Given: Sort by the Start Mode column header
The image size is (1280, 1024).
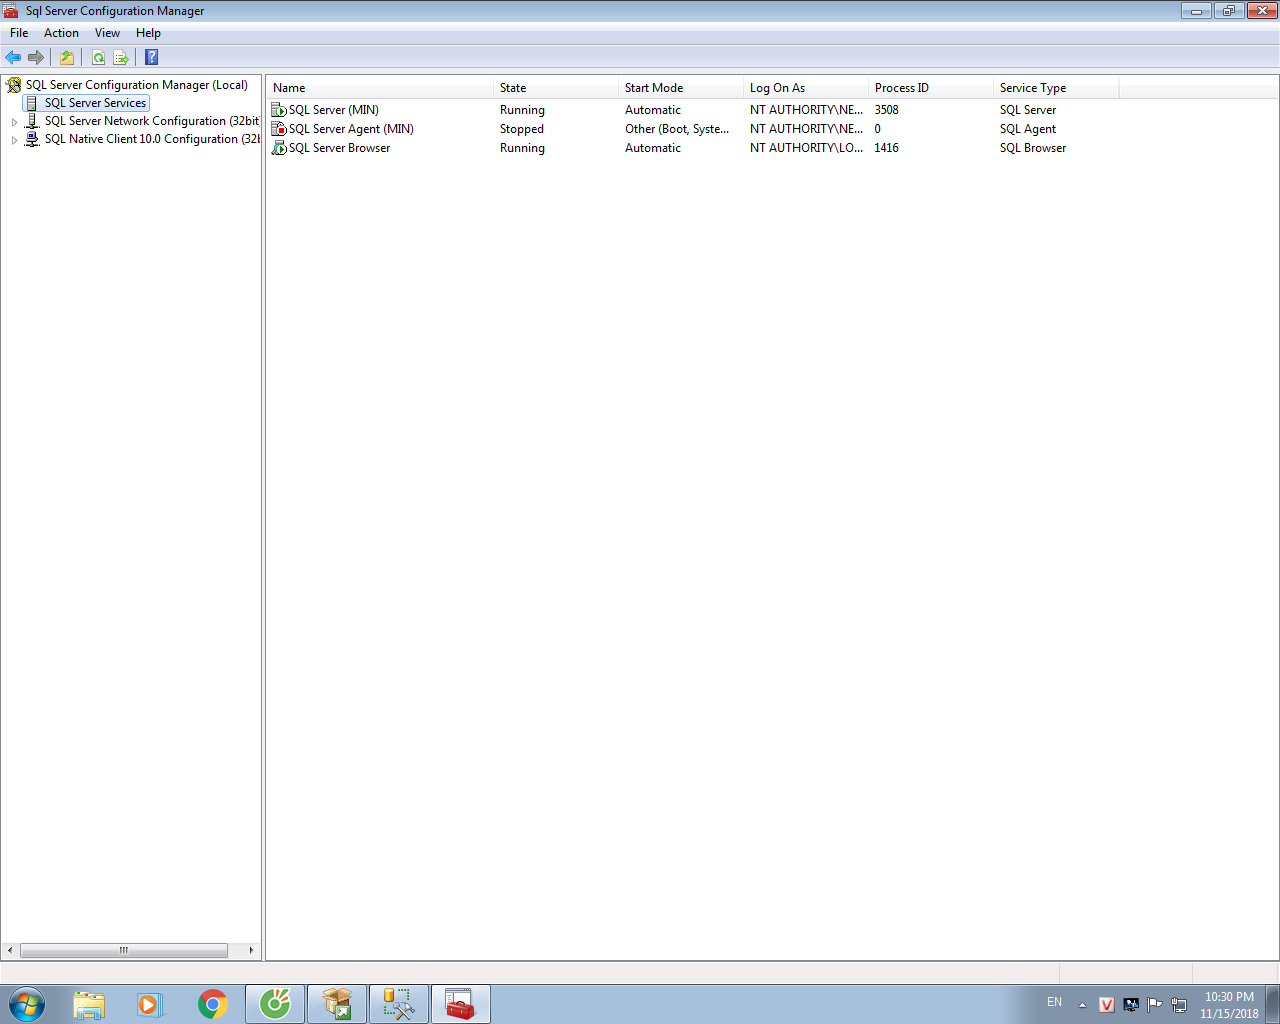Looking at the screenshot, I should click(681, 88).
